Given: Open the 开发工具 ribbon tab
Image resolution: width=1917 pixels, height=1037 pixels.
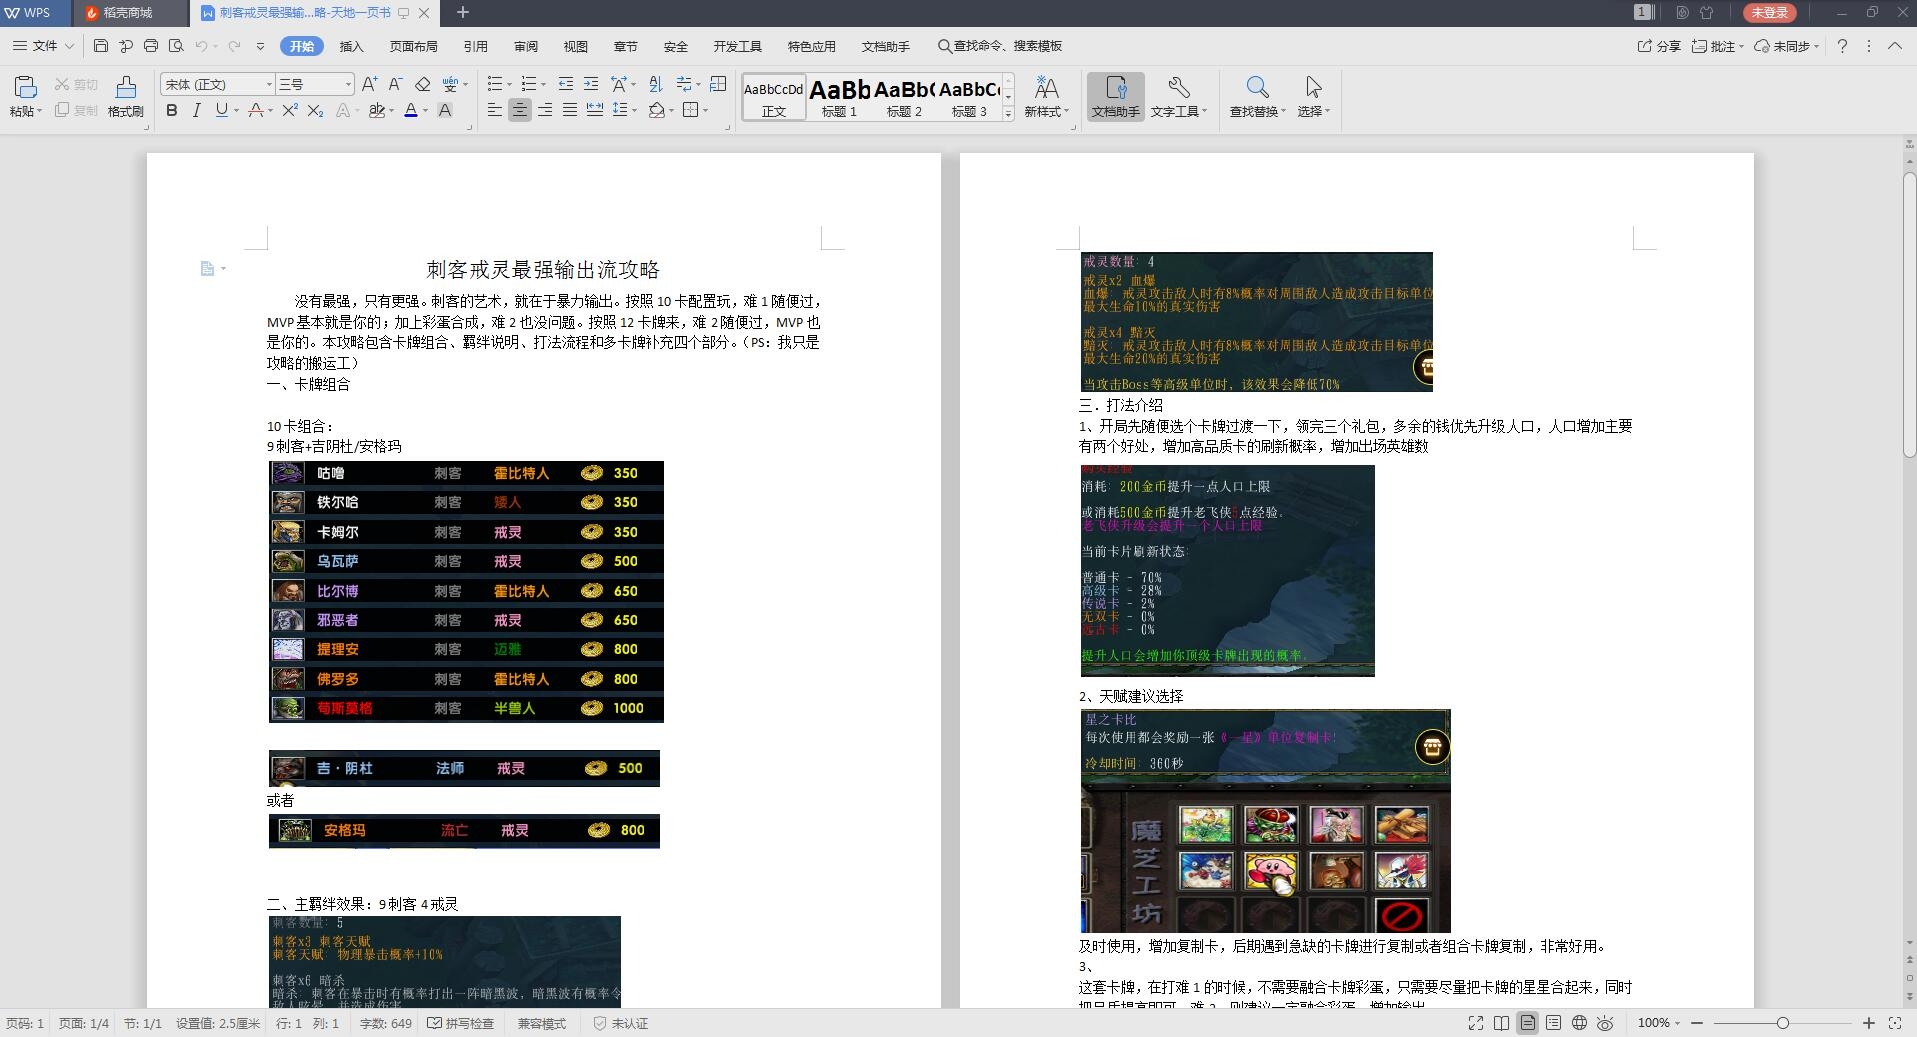Looking at the screenshot, I should 738,46.
